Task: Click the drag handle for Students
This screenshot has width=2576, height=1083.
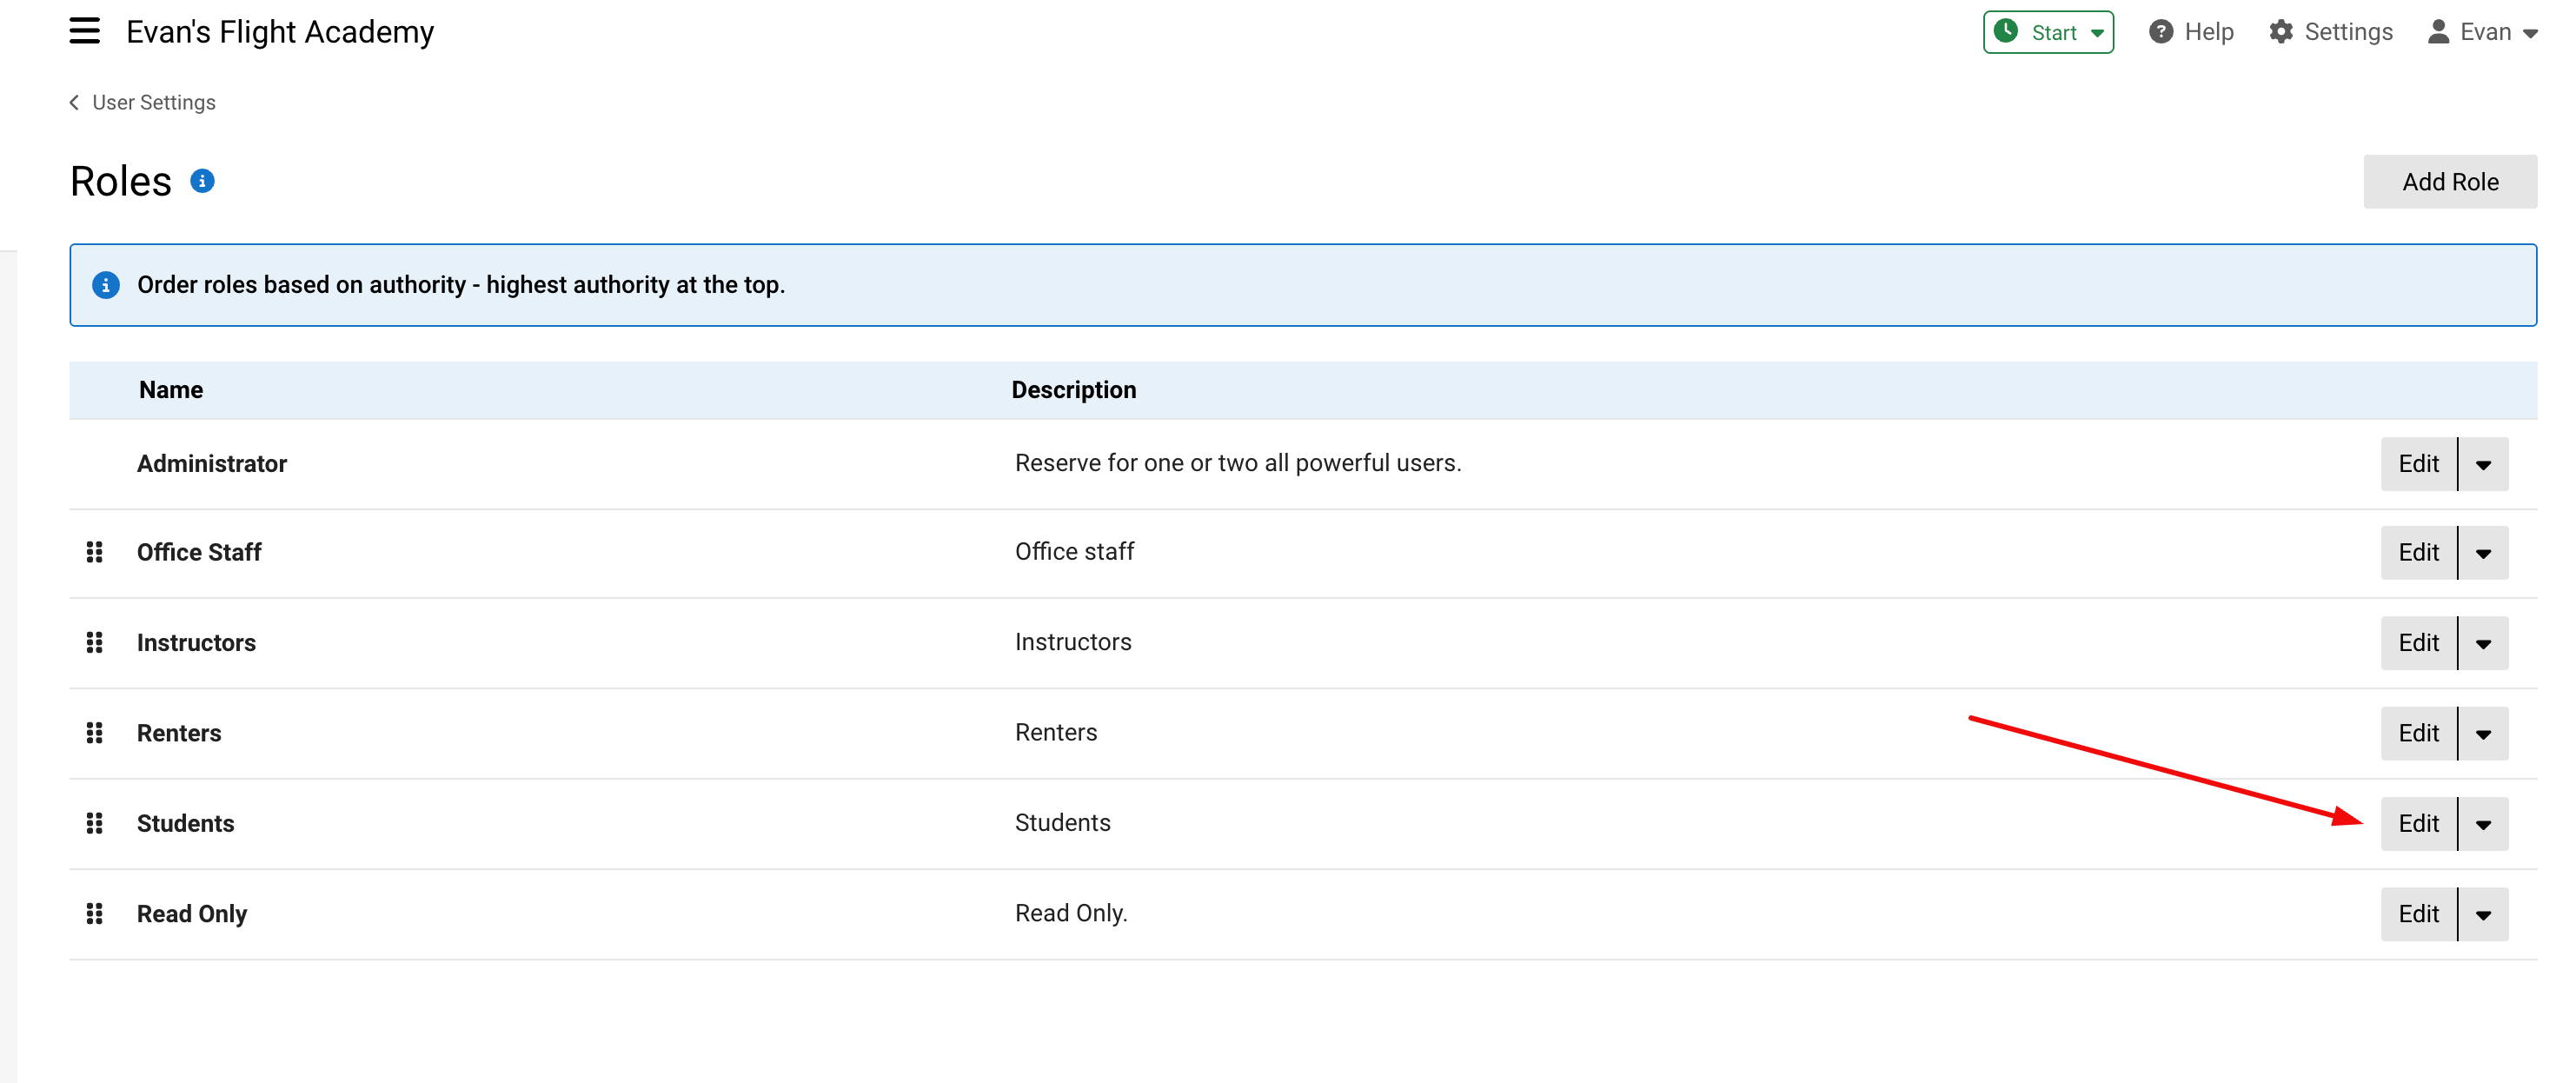Action: pos(95,823)
